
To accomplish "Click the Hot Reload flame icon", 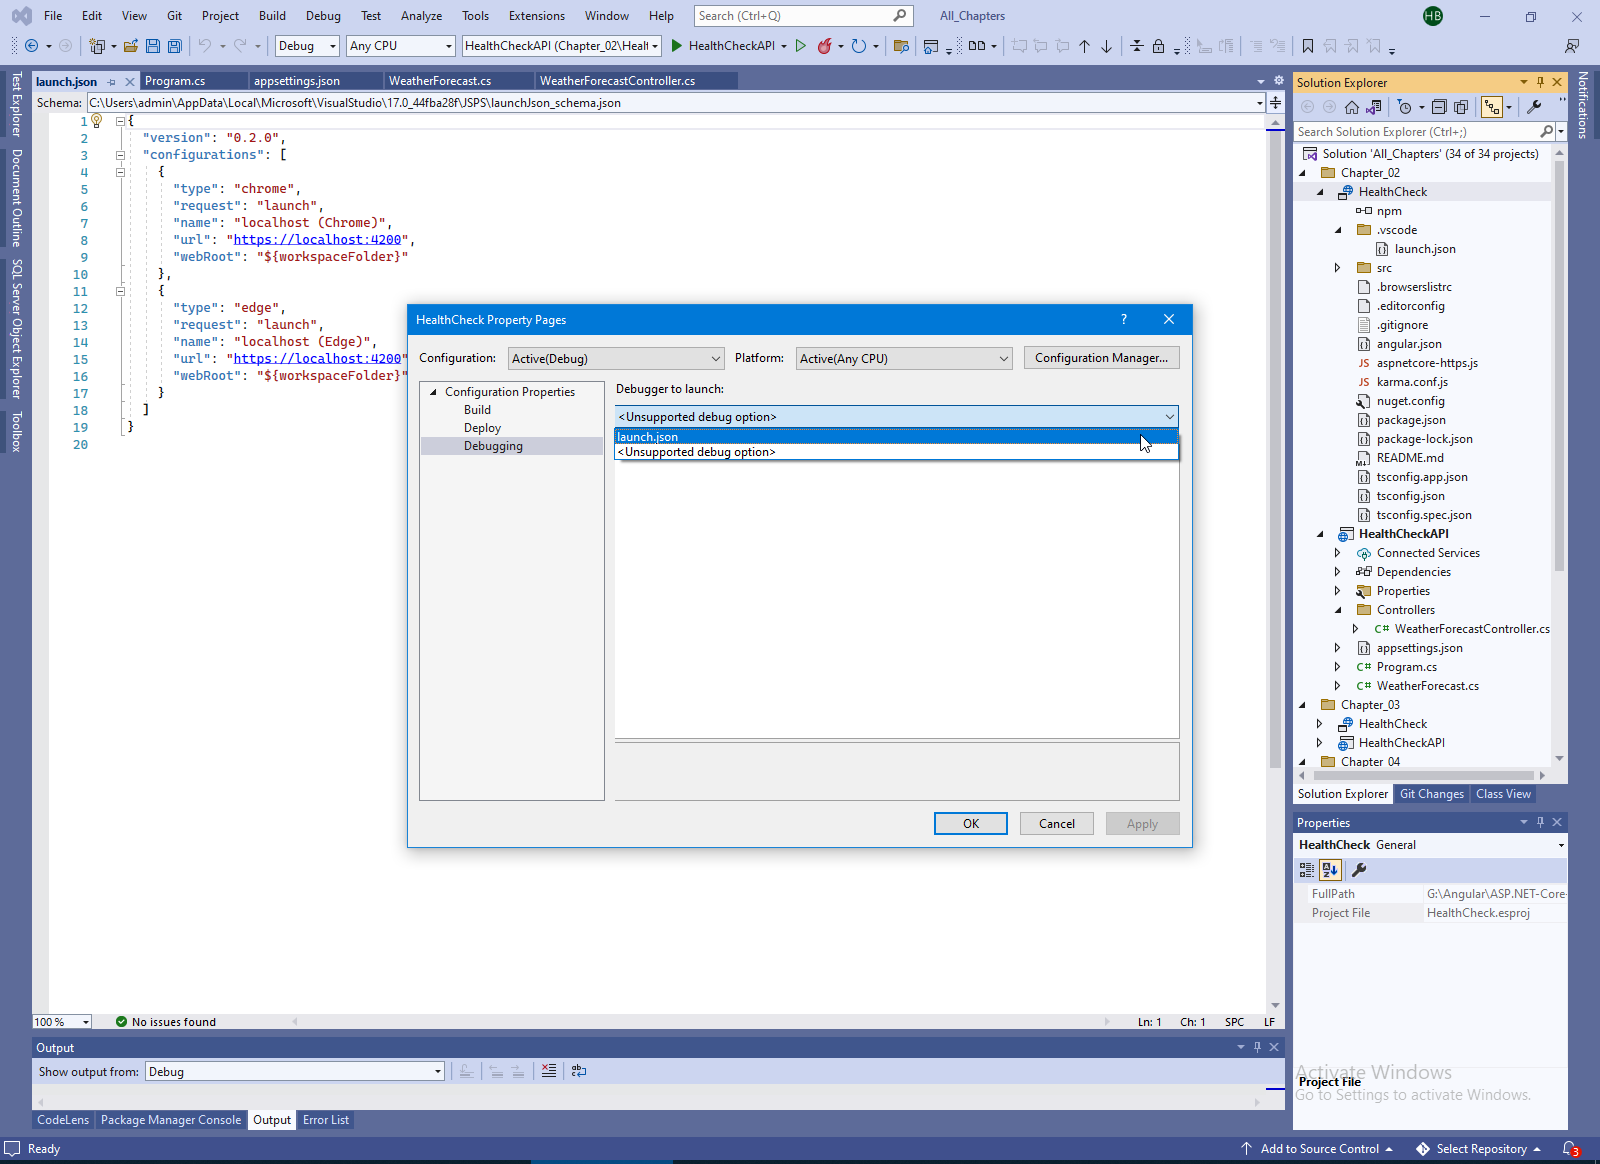I will point(825,46).
